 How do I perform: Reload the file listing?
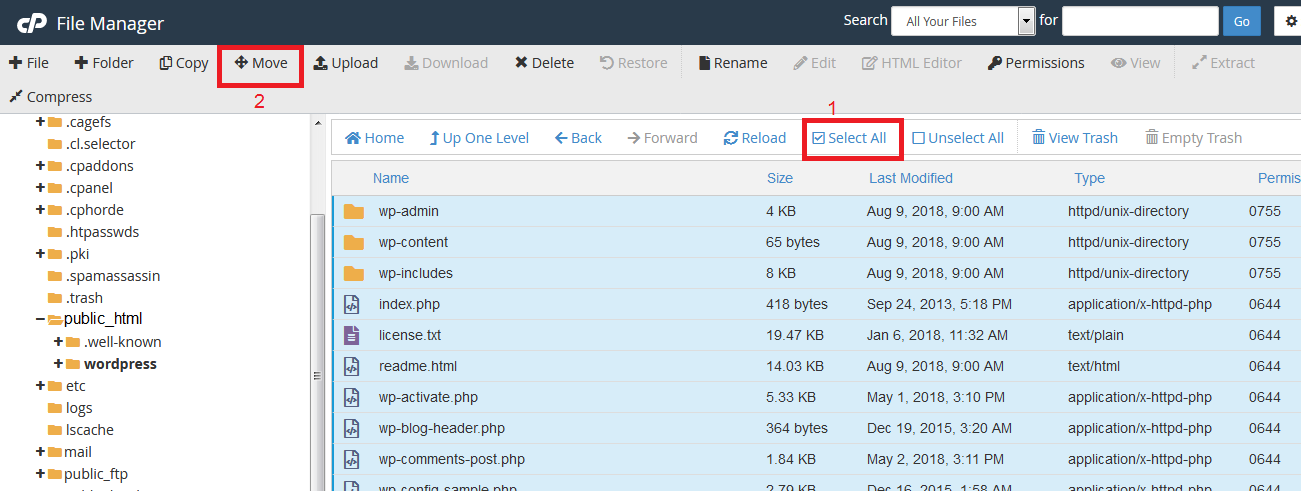(755, 138)
